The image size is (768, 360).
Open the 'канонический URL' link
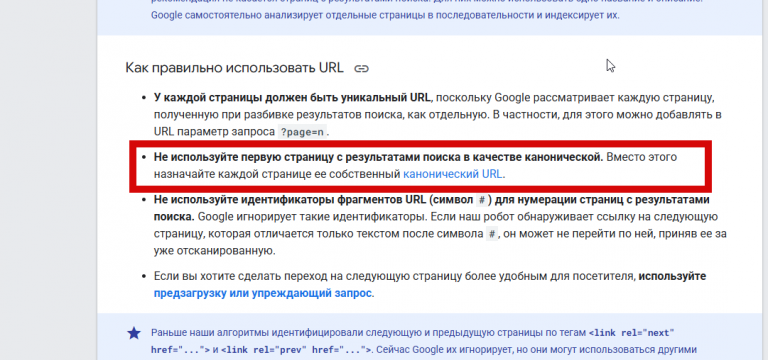click(x=453, y=174)
